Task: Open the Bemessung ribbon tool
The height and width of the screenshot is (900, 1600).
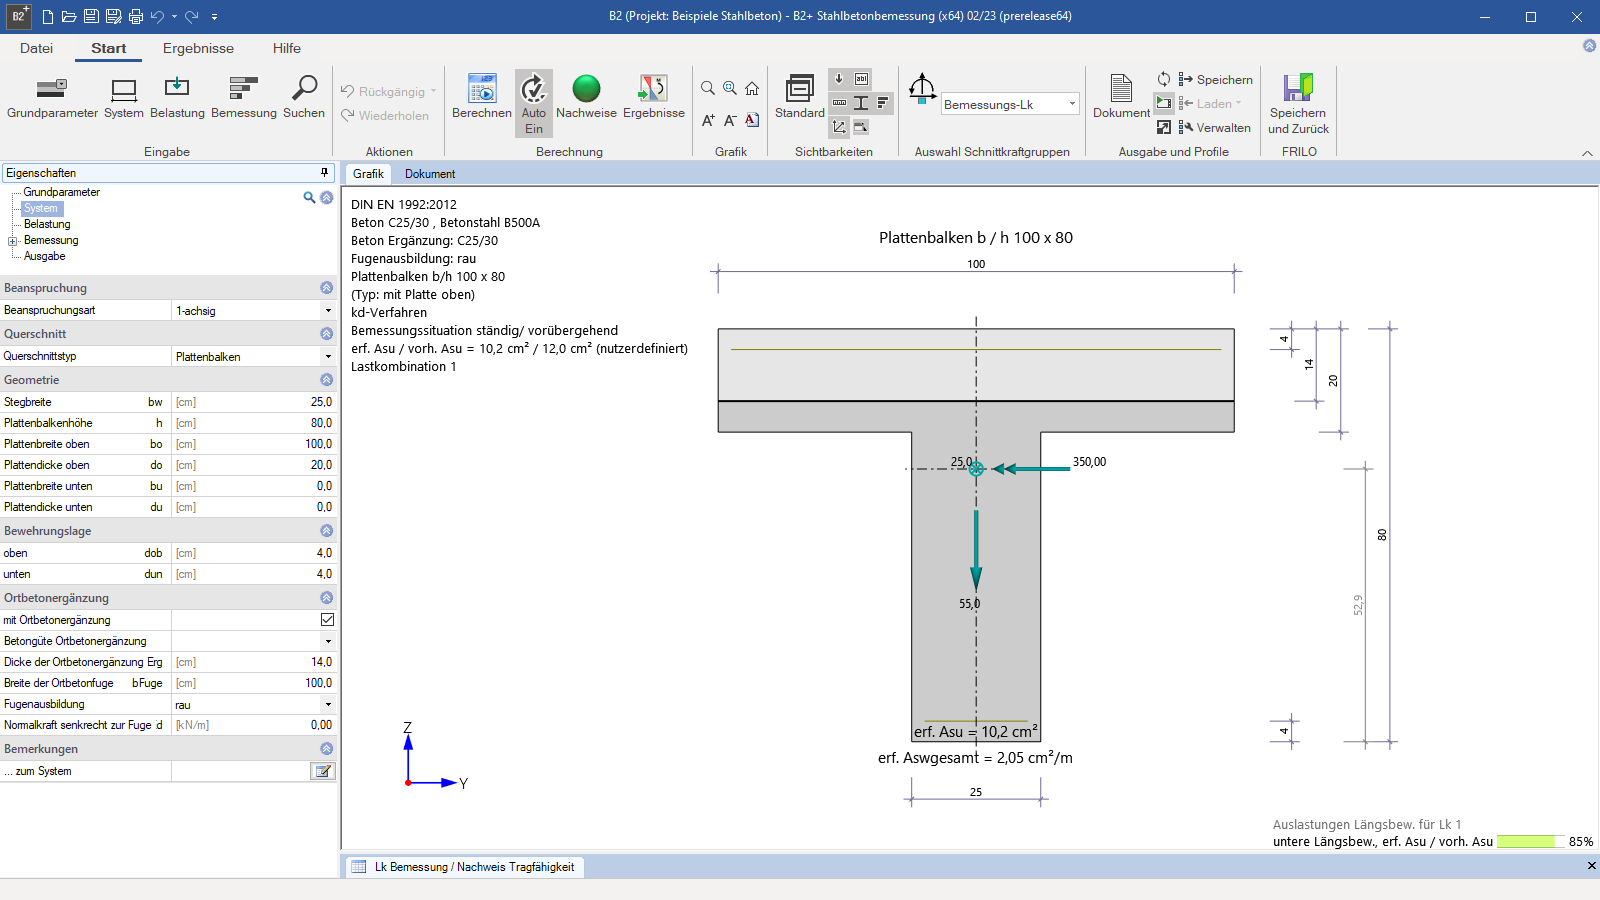Action: tap(244, 98)
